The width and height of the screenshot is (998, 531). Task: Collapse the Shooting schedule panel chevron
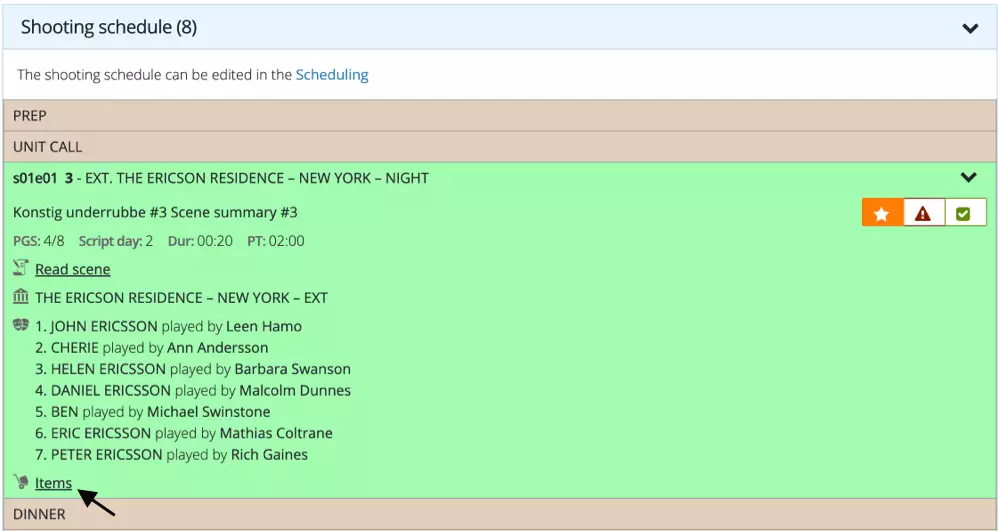point(969,28)
